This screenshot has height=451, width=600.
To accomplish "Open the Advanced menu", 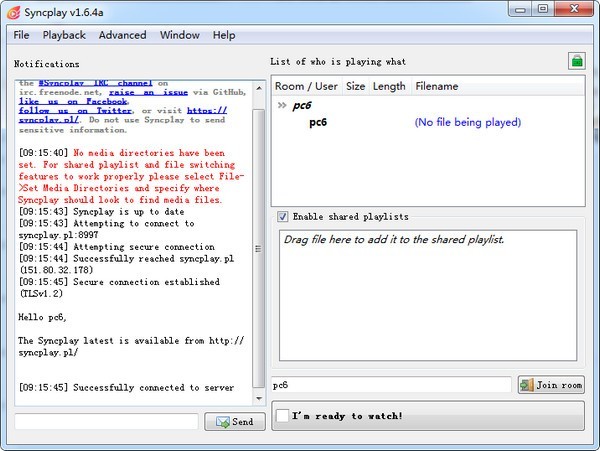I will pos(122,35).
